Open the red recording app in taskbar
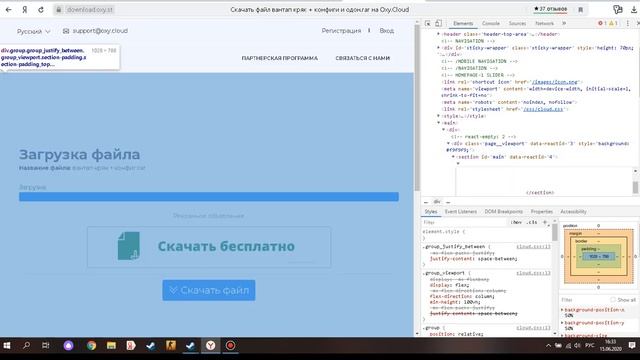The height and width of the screenshot is (360, 640). 230,346
